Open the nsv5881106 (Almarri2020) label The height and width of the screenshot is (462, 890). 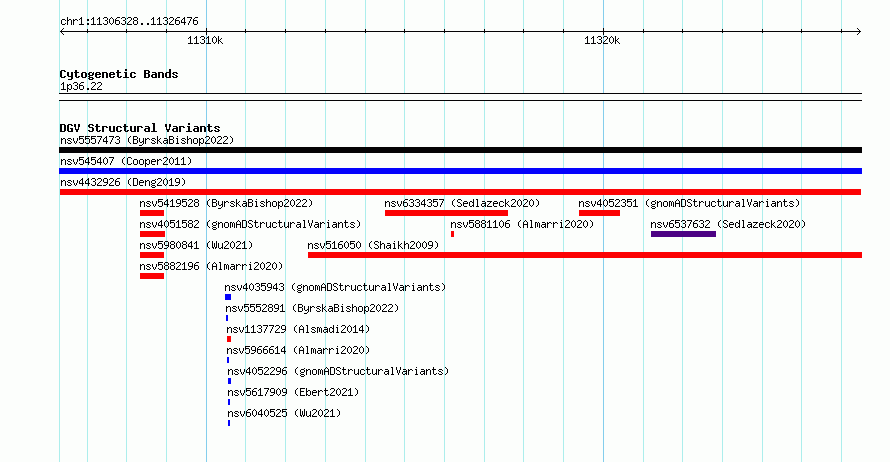pos(522,224)
